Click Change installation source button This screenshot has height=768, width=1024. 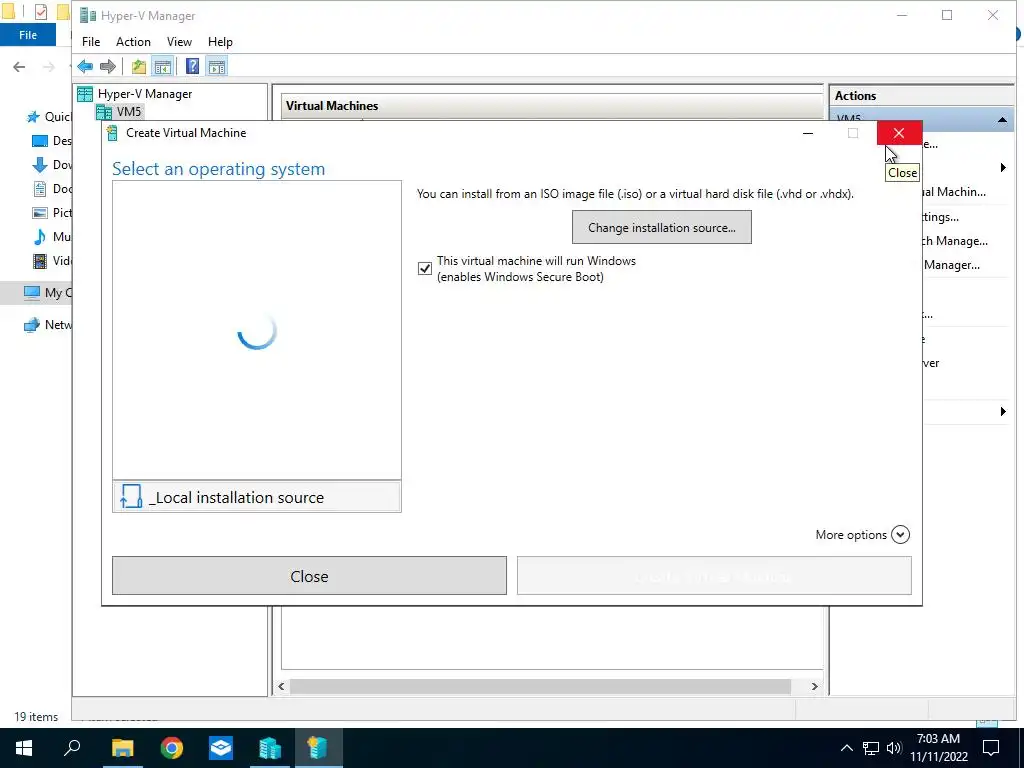pos(662,227)
